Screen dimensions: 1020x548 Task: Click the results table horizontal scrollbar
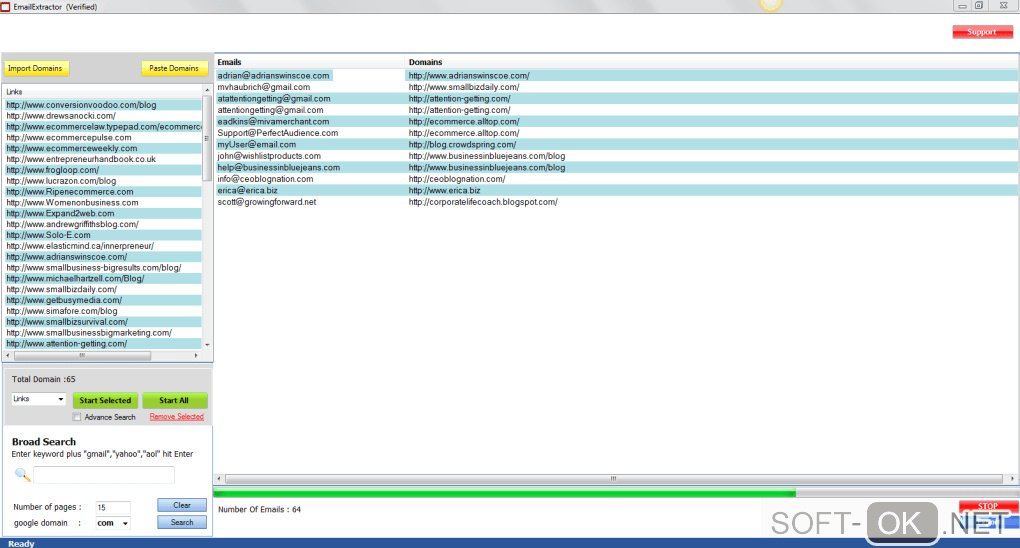tap(615, 478)
